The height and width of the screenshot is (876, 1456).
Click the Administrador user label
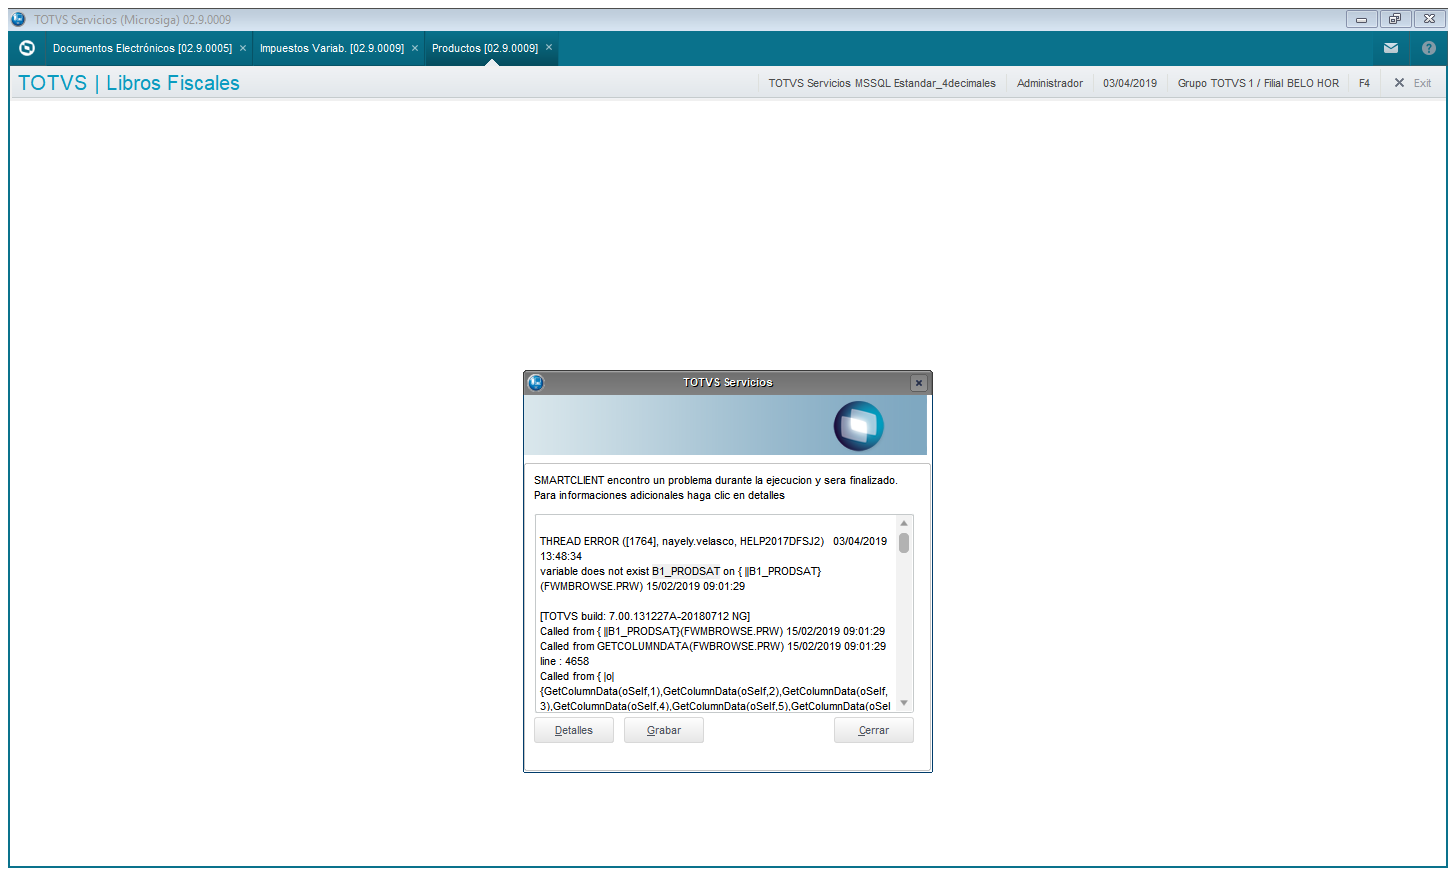(1050, 83)
